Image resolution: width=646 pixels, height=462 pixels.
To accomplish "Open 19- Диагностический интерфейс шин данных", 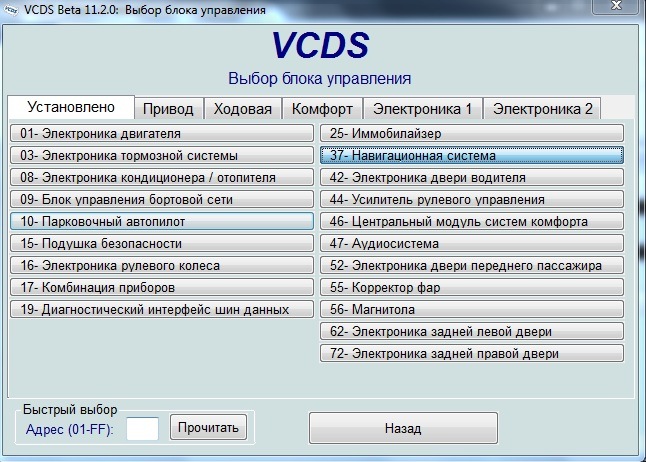I will coord(162,309).
